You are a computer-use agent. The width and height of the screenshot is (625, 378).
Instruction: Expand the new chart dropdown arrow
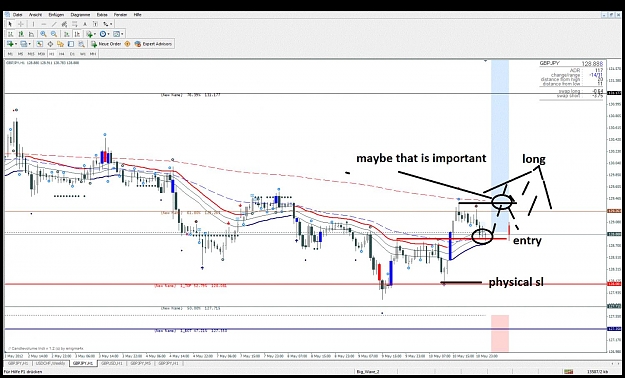(x=16, y=44)
